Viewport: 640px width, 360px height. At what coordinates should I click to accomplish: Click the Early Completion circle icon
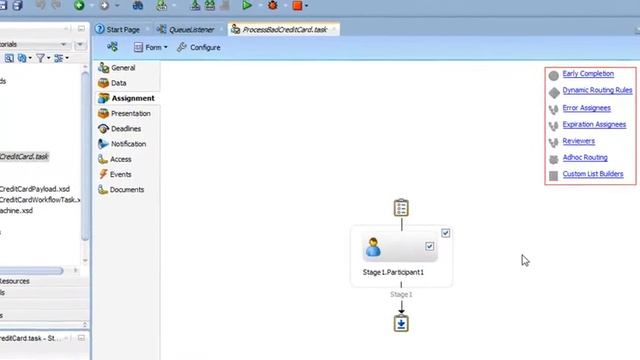pyautogui.click(x=553, y=76)
